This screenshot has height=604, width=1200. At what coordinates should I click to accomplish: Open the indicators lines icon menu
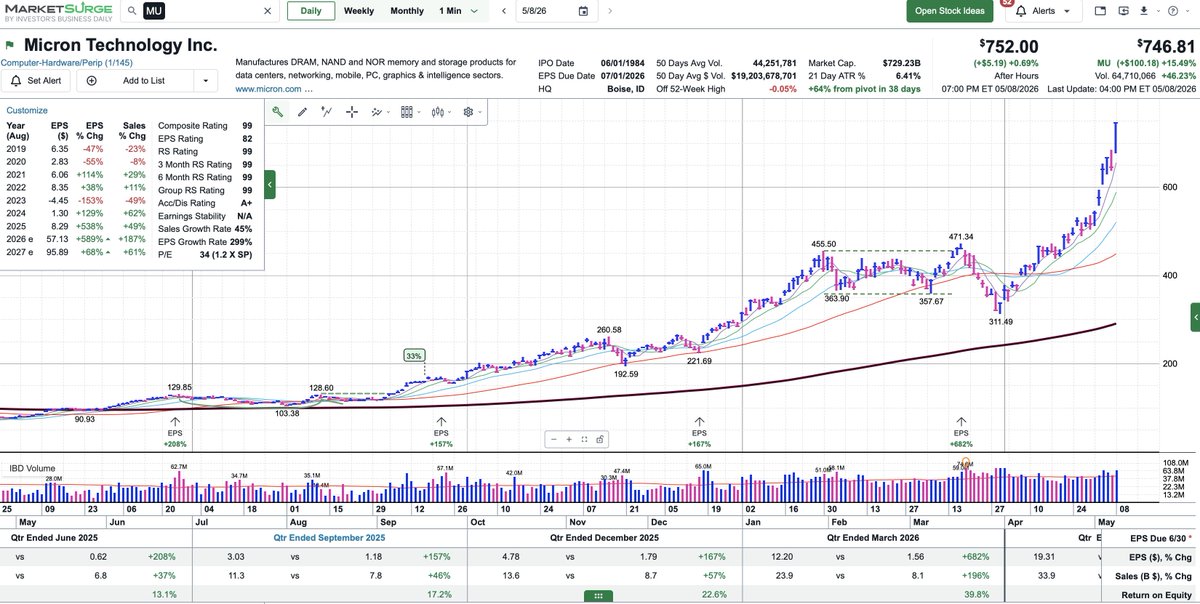tap(376, 112)
